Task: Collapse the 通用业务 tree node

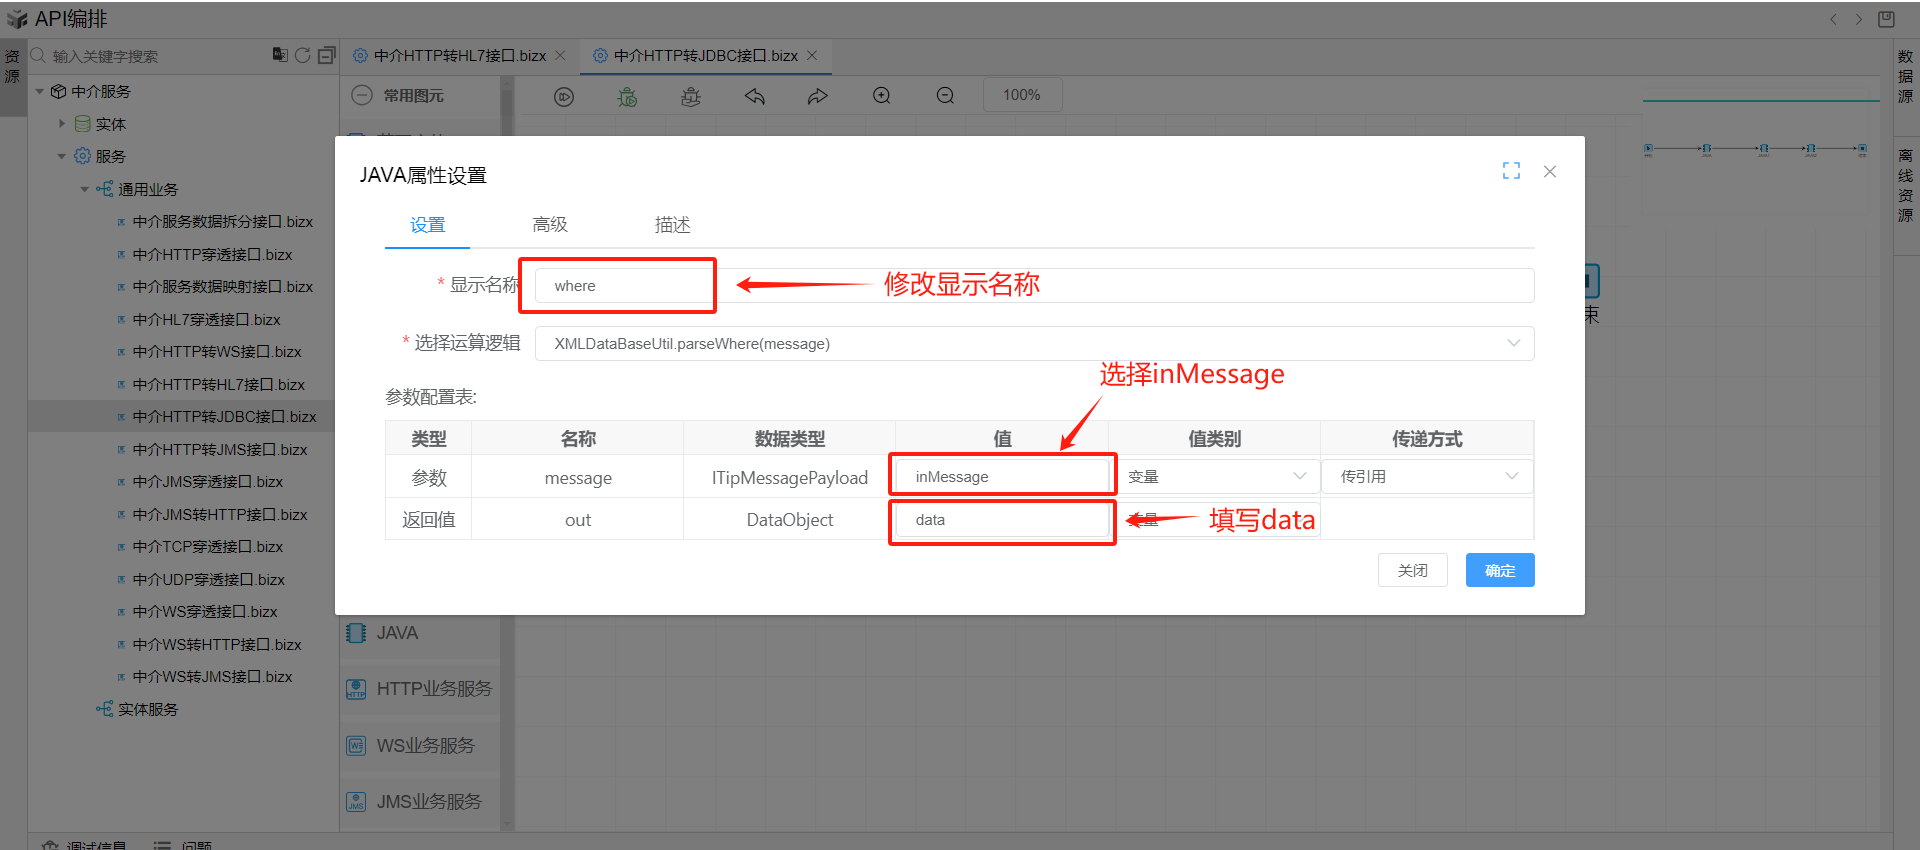Action: pyautogui.click(x=85, y=189)
